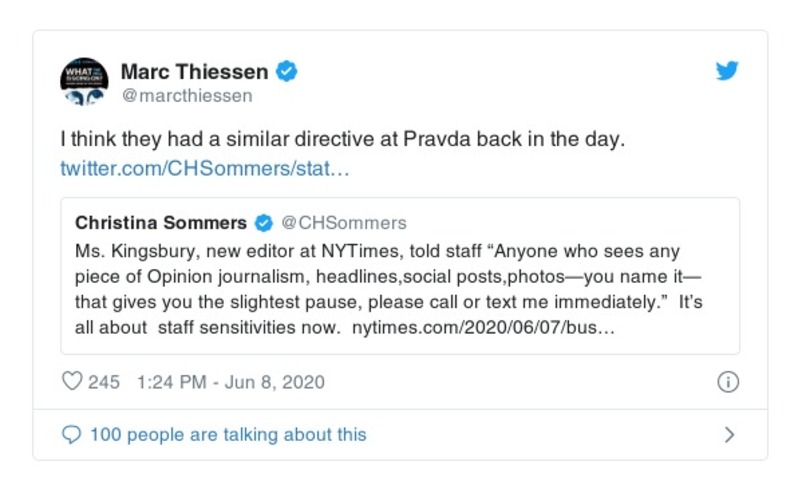Screen dimensions: 798x493
Task: Visit the @marcthiessen handle
Action: pos(186,96)
